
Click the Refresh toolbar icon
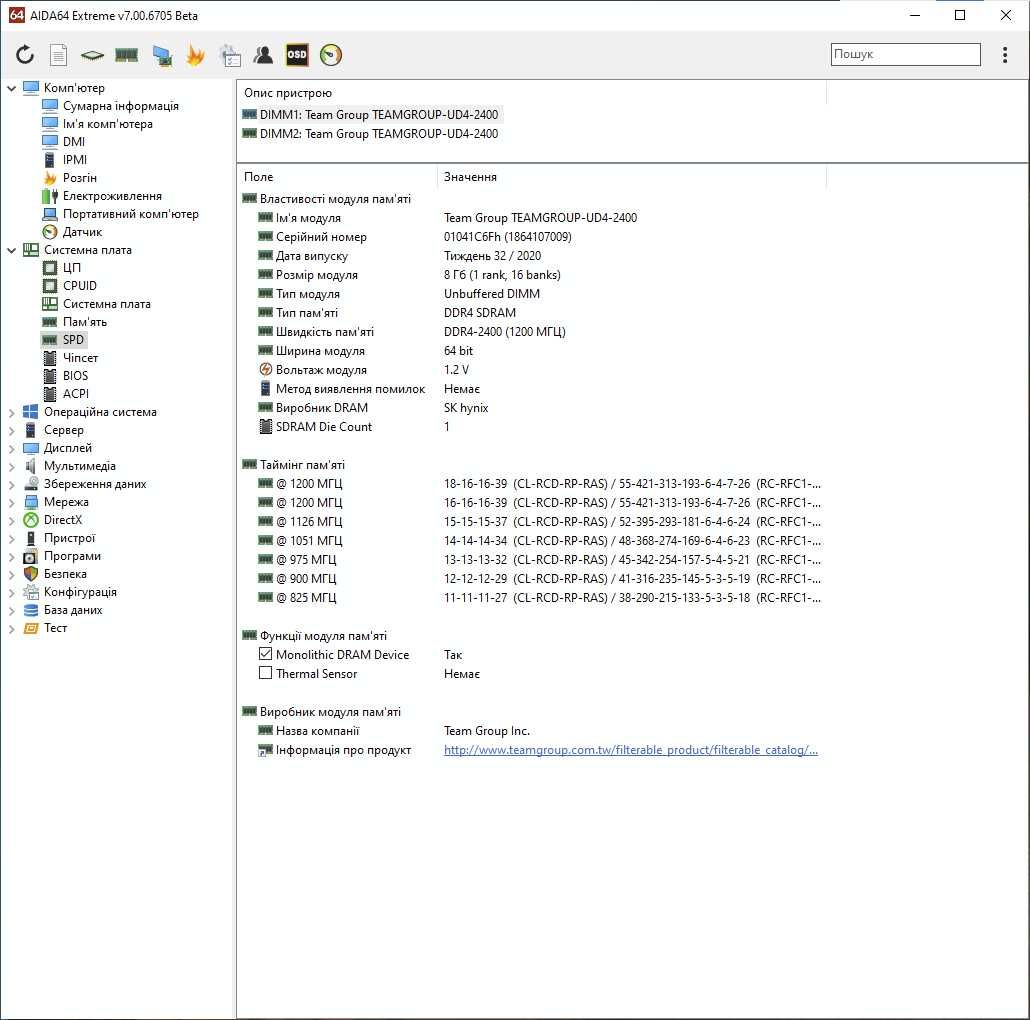(25, 55)
